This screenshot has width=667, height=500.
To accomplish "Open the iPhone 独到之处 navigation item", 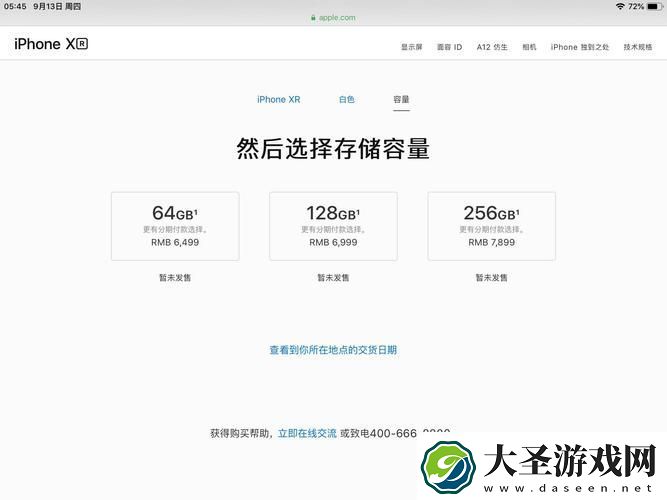I will (580, 47).
